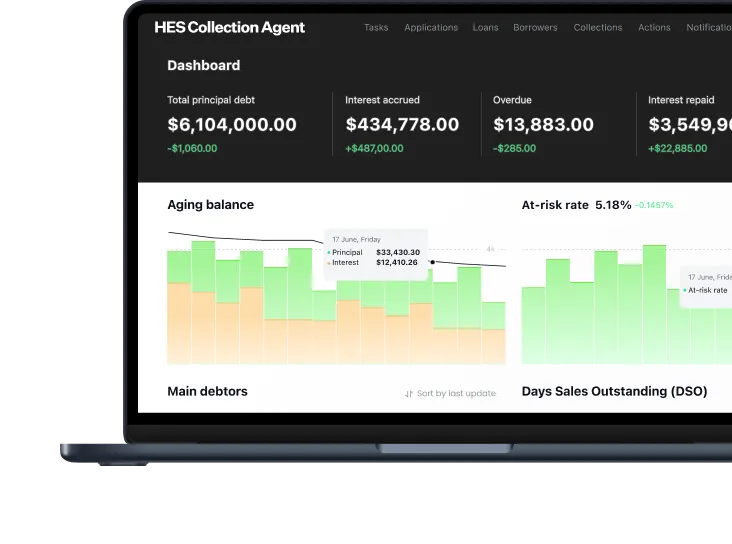This screenshot has width=732, height=544.
Task: Click the sort arrows icon by Main debtors
Action: click(x=408, y=394)
